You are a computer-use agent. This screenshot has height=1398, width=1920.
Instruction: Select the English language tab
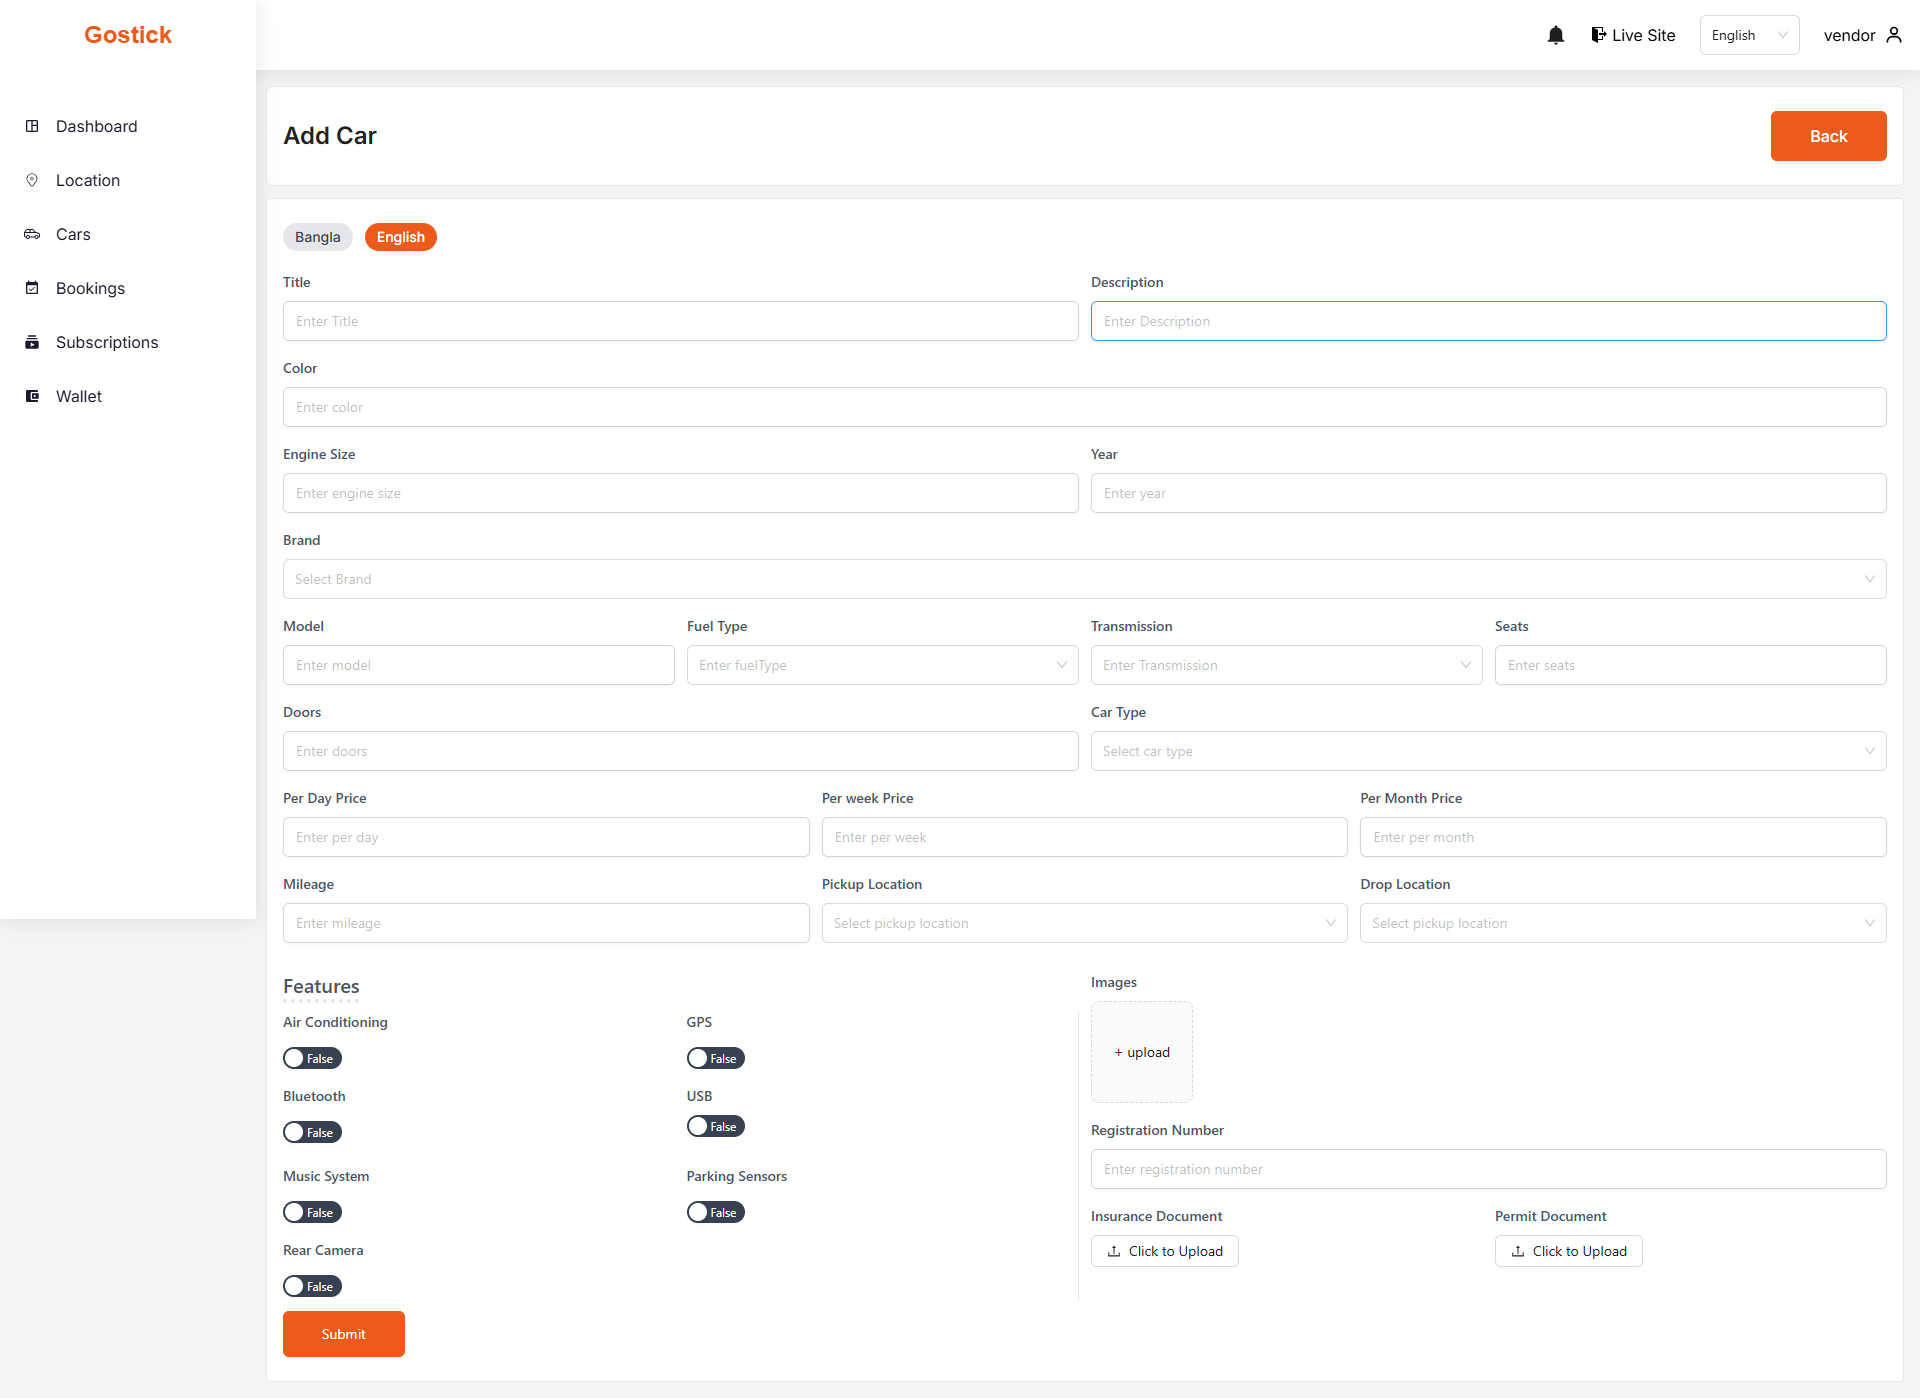pos(400,237)
